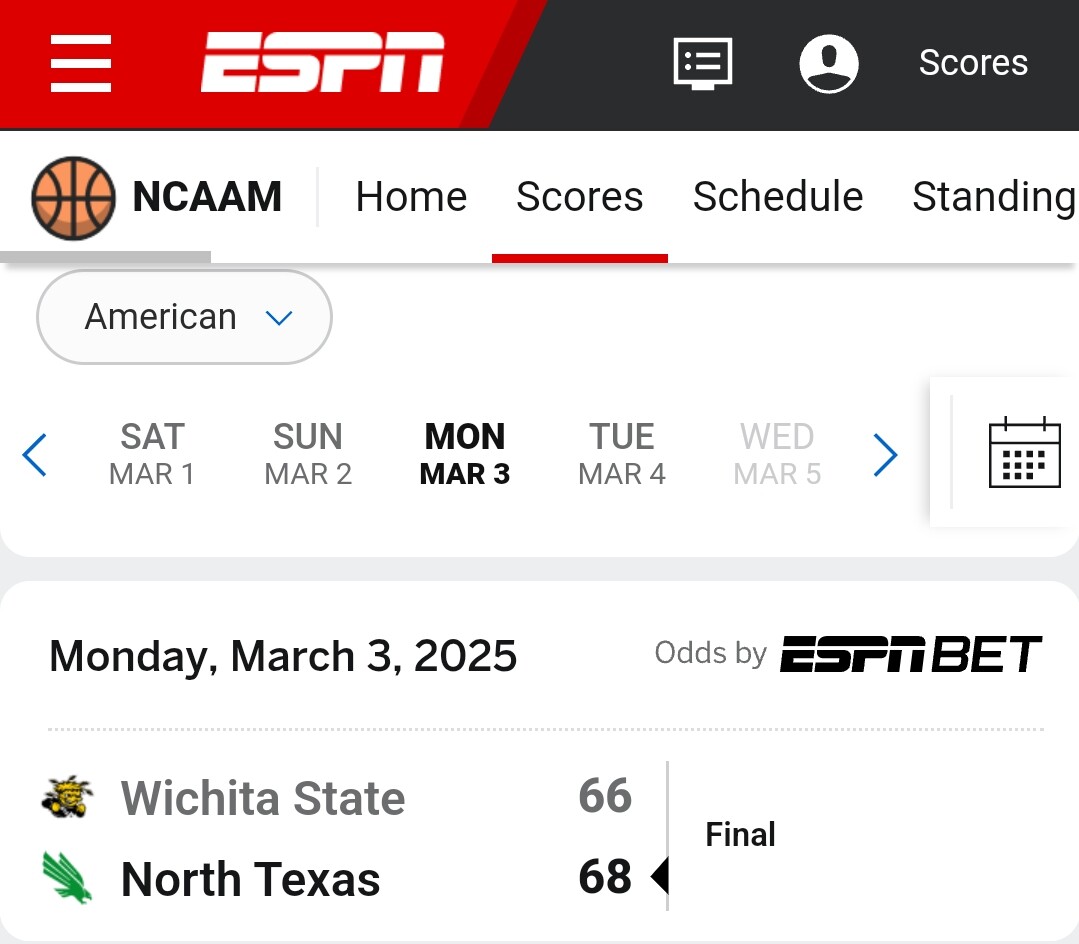Expand the American conference dropdown

[184, 317]
